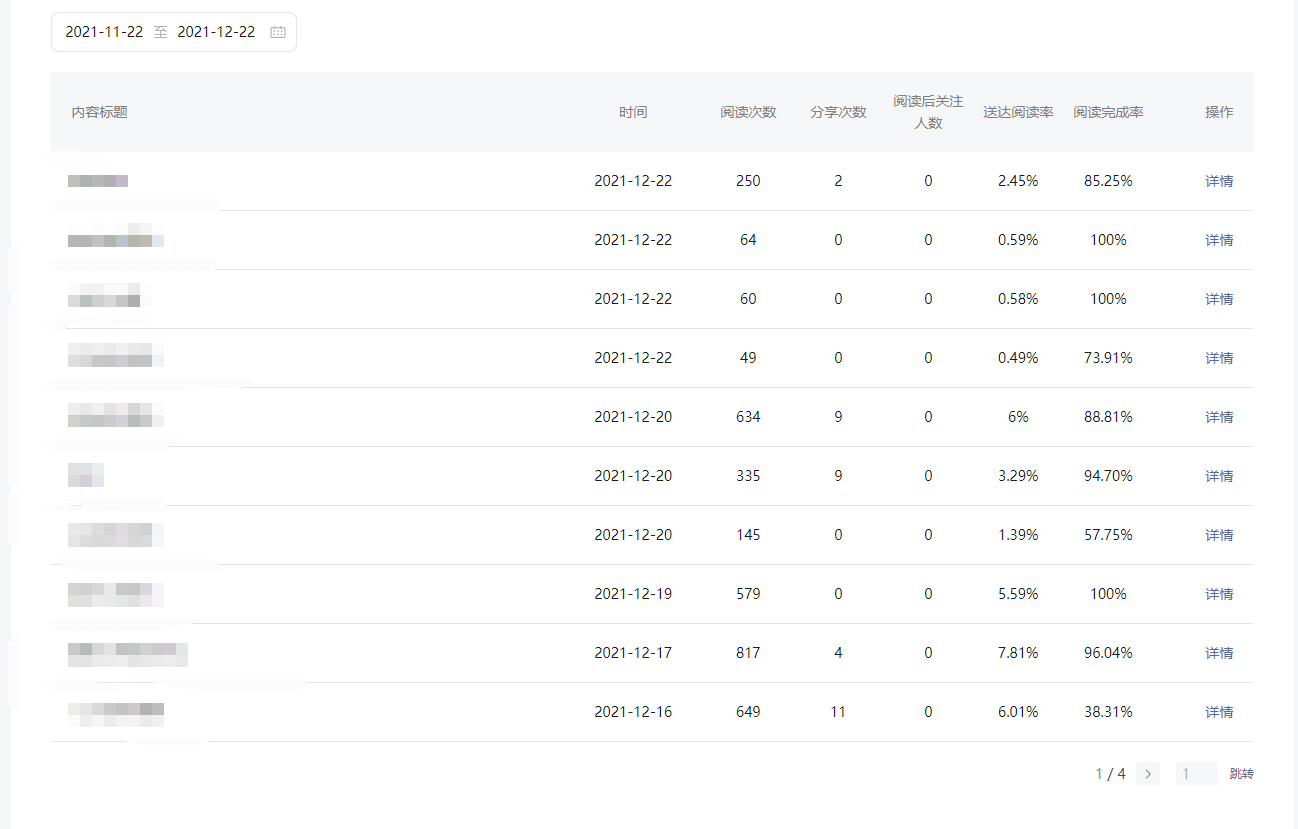This screenshot has height=829, width=1298.
Task: Click the start date 2021-11-22 field
Action: coord(104,32)
